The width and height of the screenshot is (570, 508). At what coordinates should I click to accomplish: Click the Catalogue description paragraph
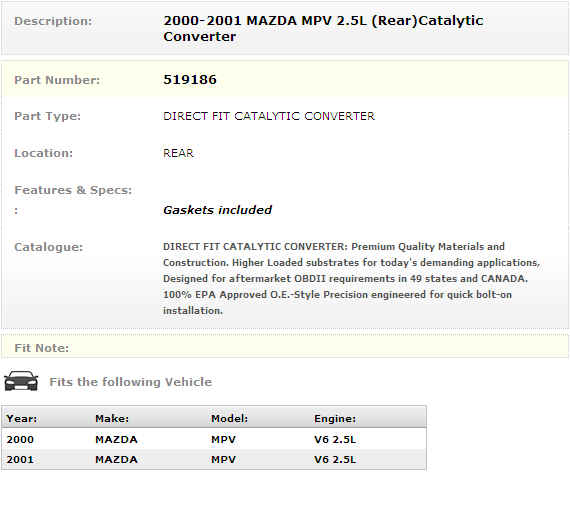click(351, 279)
